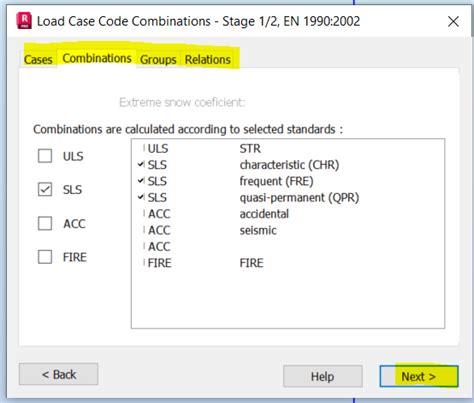474x403 pixels.
Task: Select the FIRE entry in standards list
Action: coord(203,263)
